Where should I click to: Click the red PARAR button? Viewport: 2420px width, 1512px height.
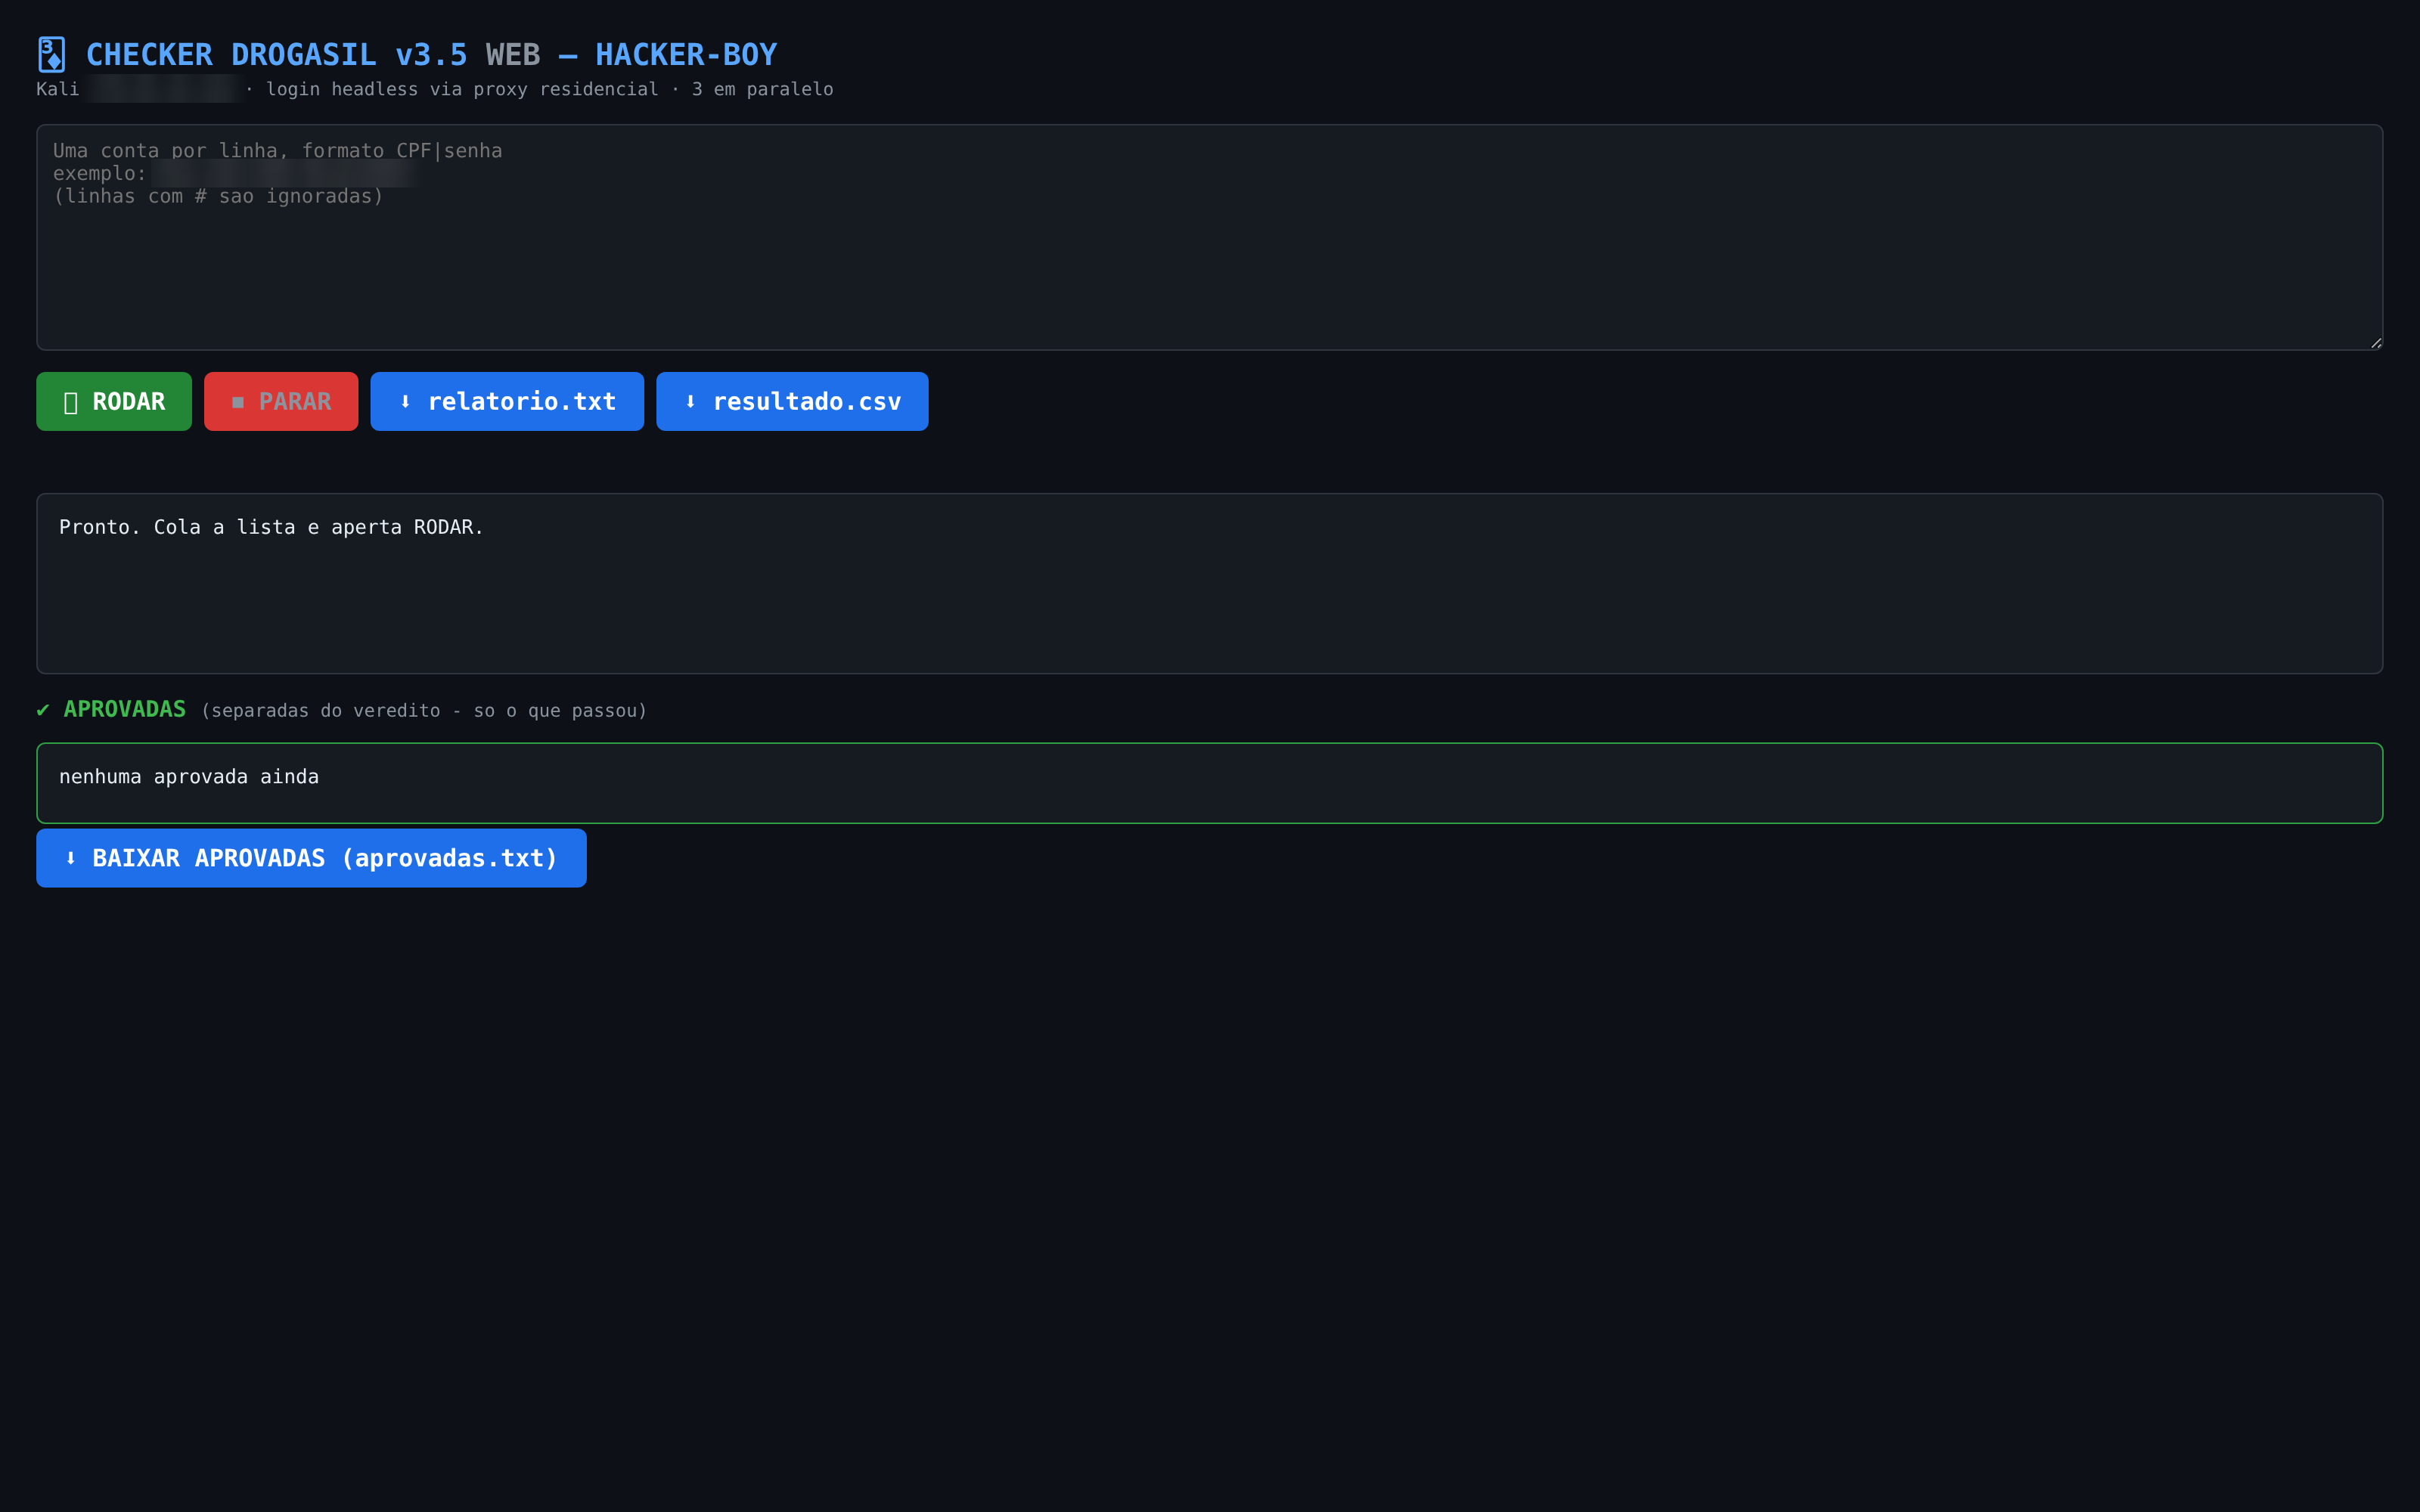281,401
